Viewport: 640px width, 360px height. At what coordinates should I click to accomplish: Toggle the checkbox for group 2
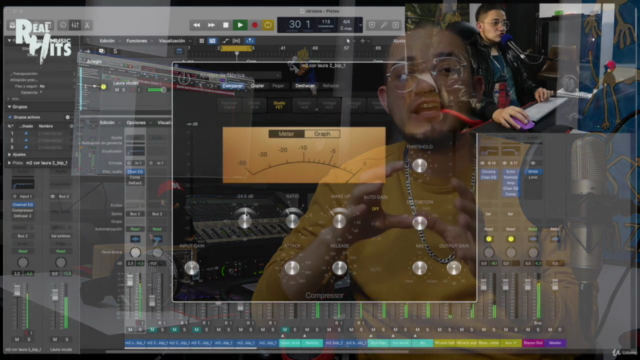(26, 140)
